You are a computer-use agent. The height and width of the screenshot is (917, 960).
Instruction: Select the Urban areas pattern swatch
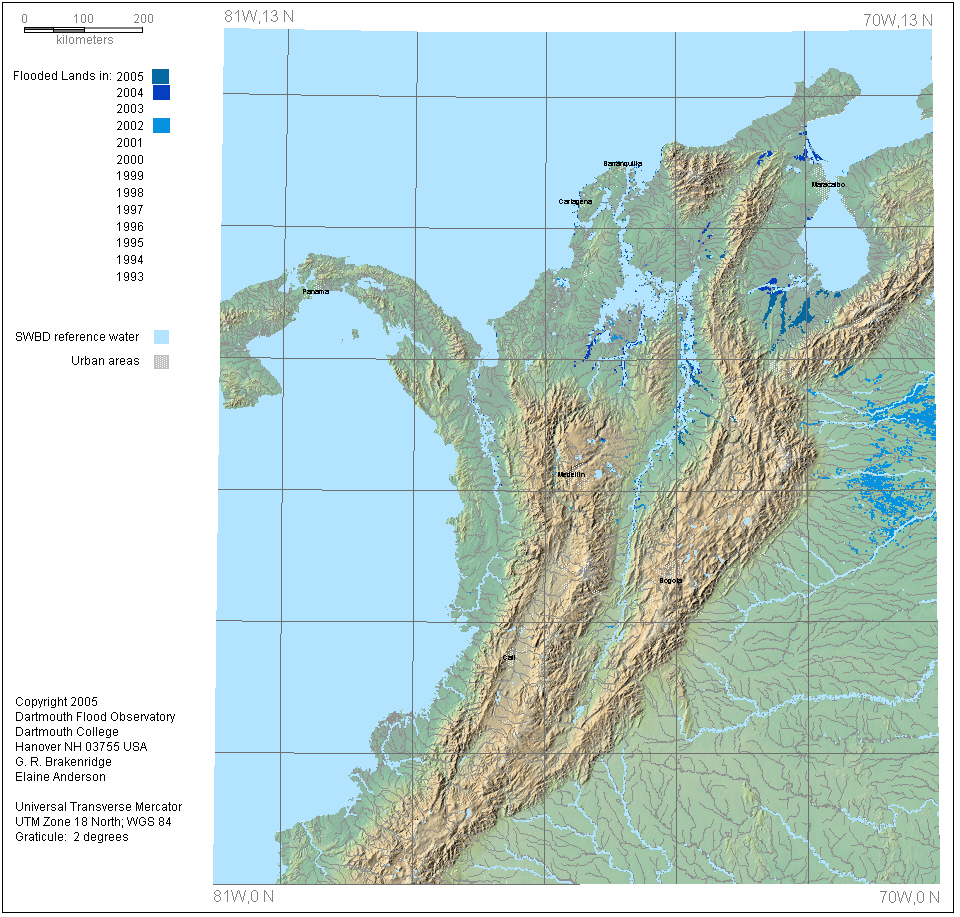pyautogui.click(x=161, y=362)
